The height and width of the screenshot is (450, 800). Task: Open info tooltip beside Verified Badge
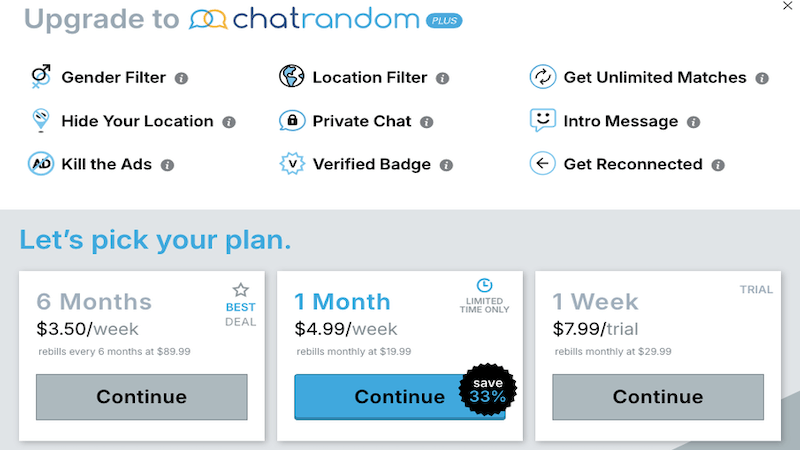(x=446, y=165)
